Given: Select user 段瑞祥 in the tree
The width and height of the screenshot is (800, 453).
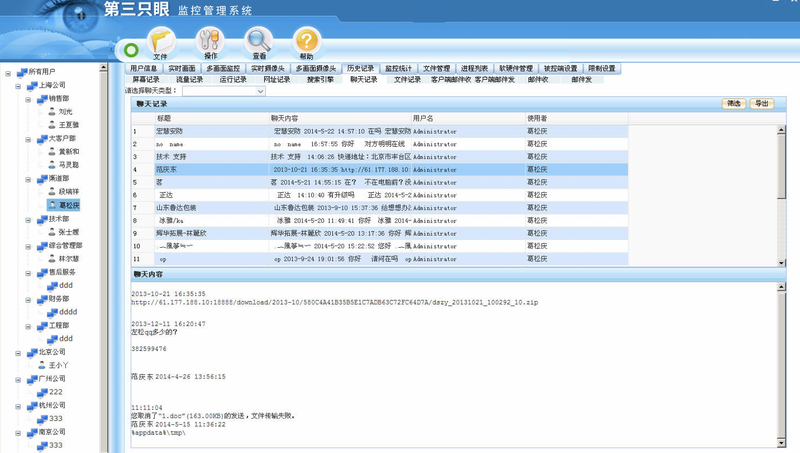Looking at the screenshot, I should point(64,191).
